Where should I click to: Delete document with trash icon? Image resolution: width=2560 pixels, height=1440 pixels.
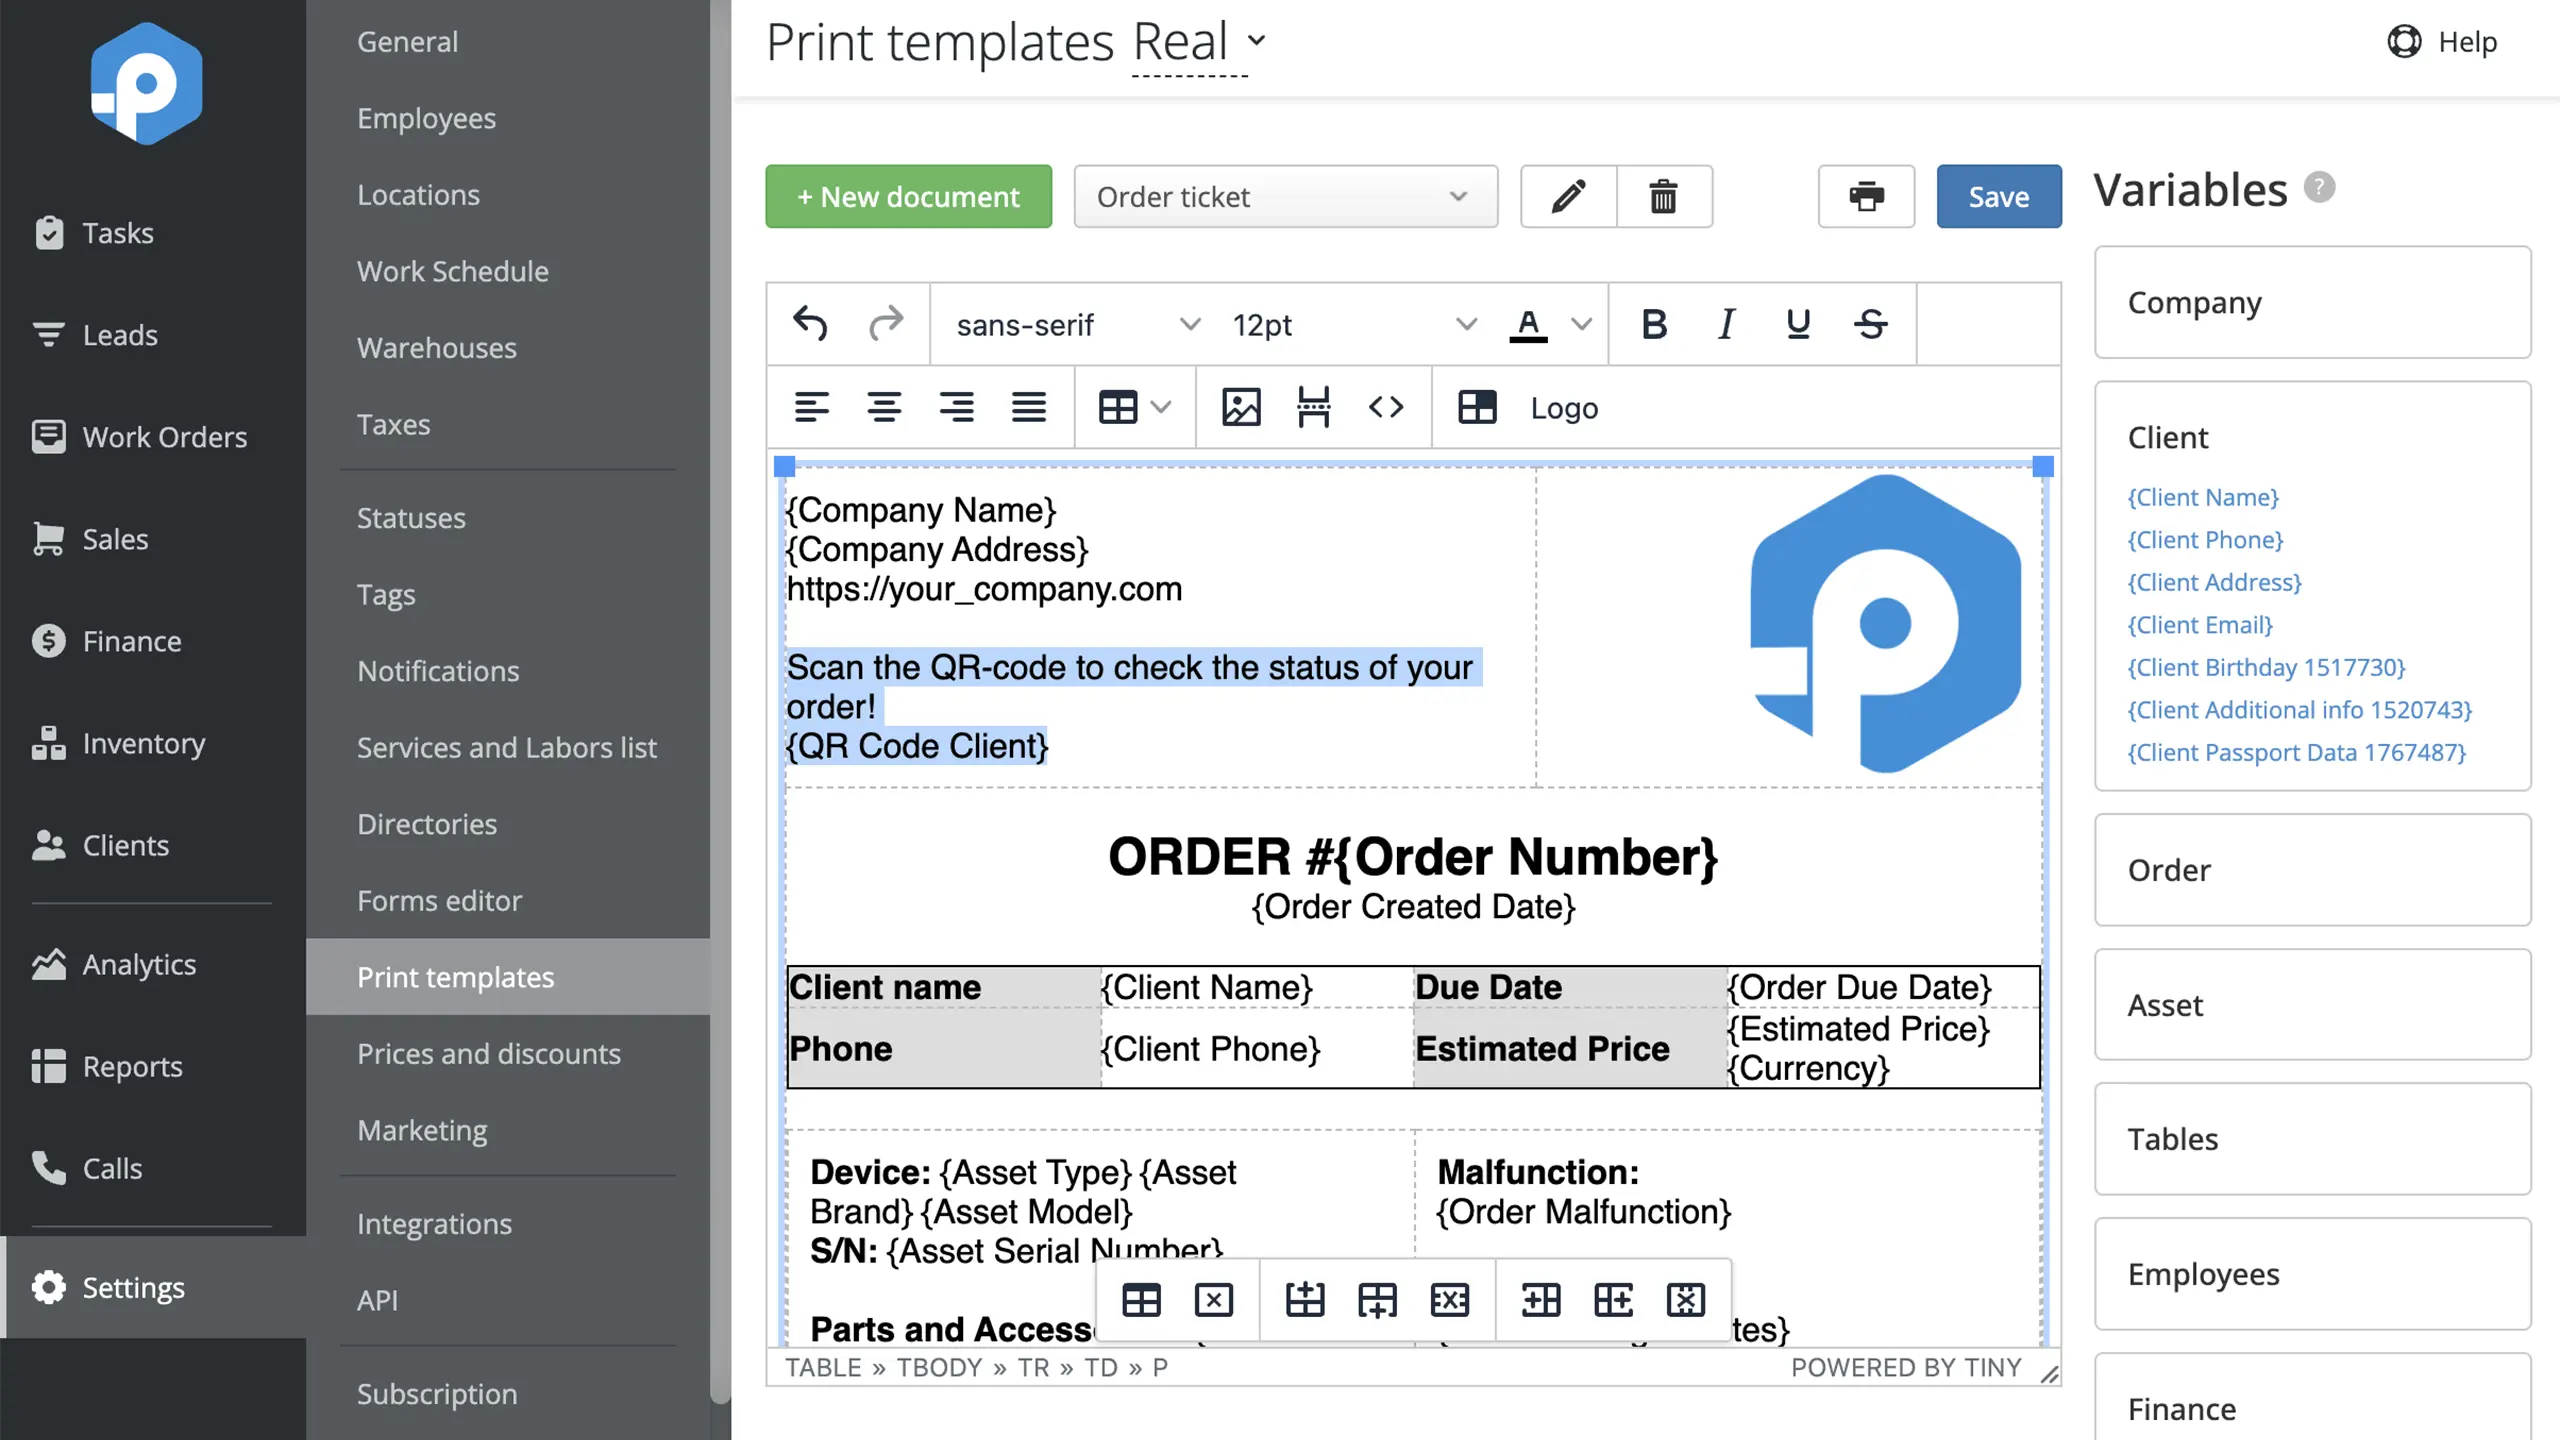pos(1663,196)
